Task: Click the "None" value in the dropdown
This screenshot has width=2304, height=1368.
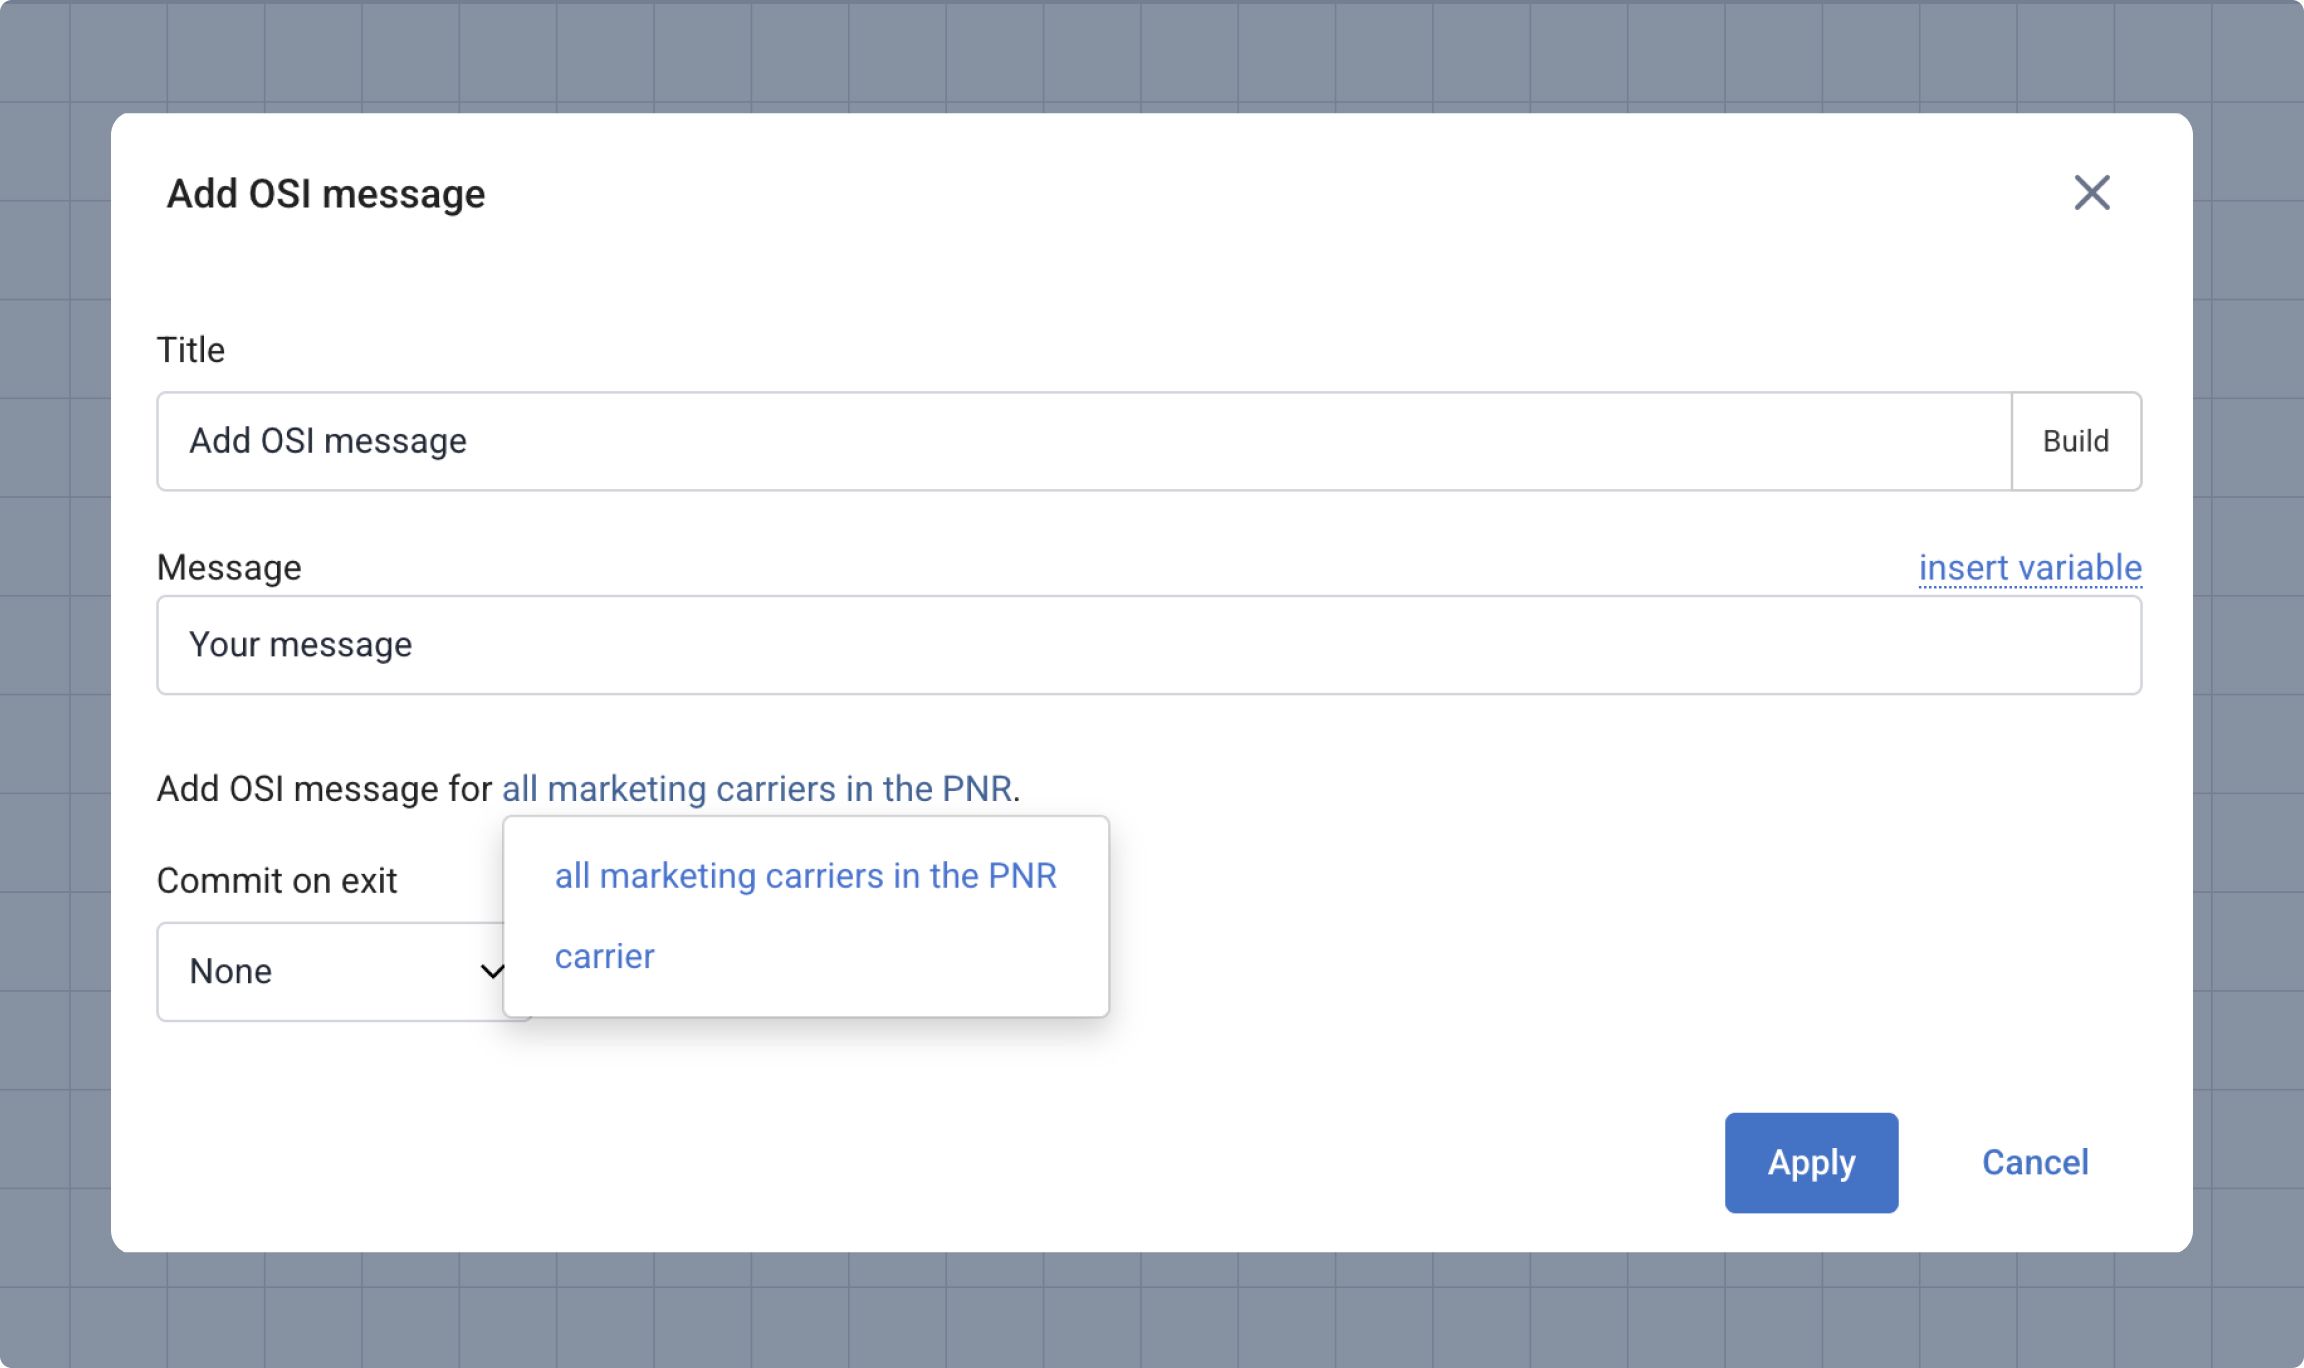Action: tap(231, 971)
